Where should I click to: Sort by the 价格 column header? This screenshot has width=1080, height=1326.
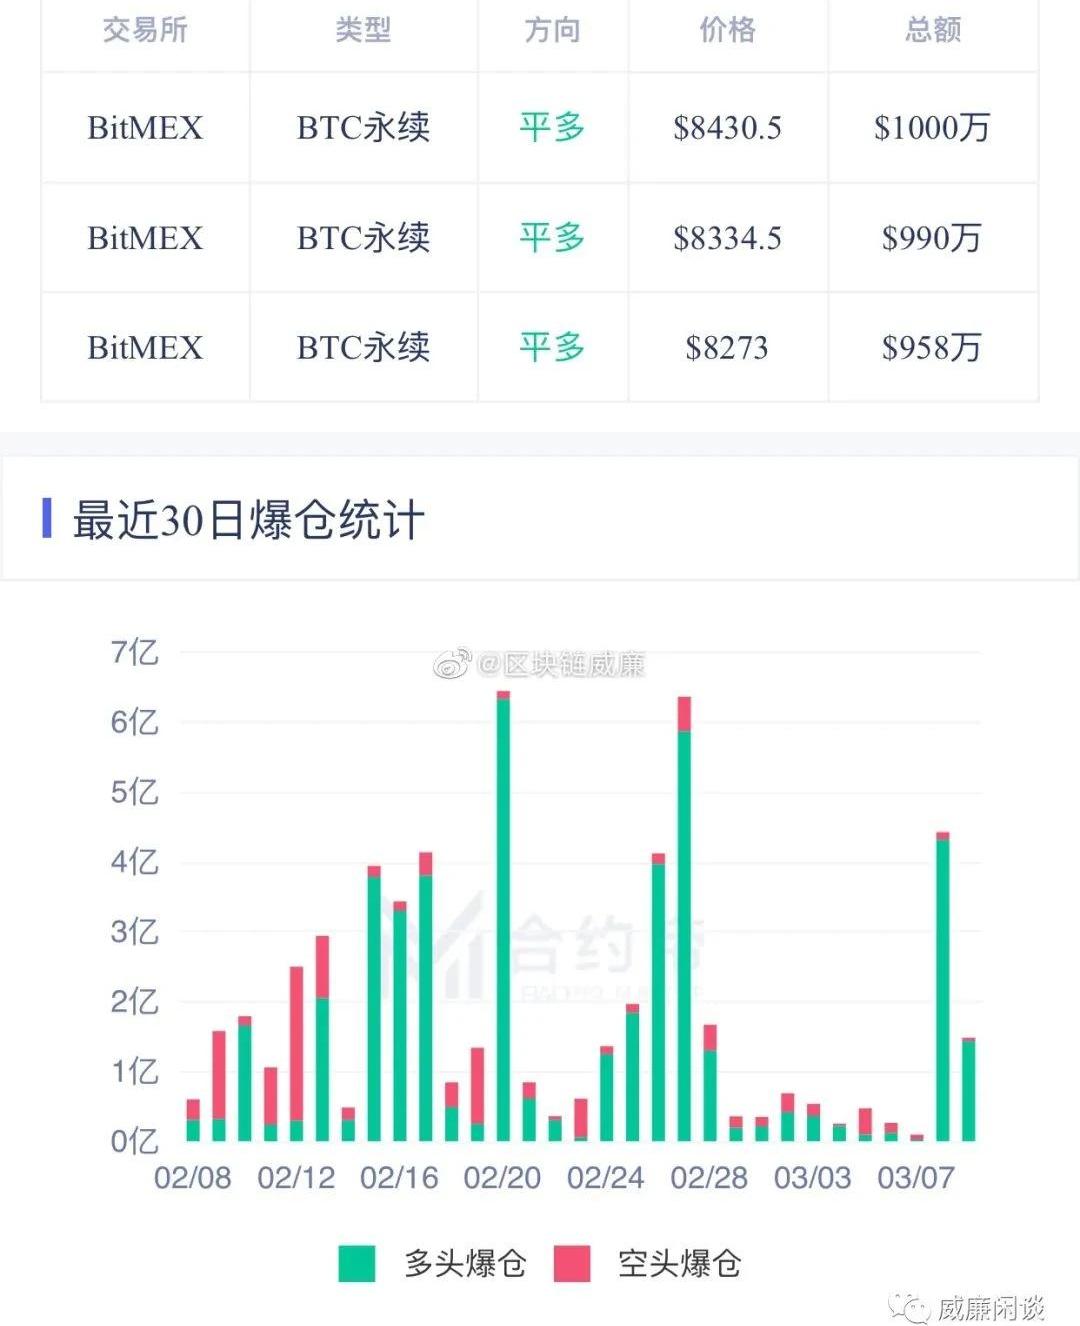click(727, 30)
